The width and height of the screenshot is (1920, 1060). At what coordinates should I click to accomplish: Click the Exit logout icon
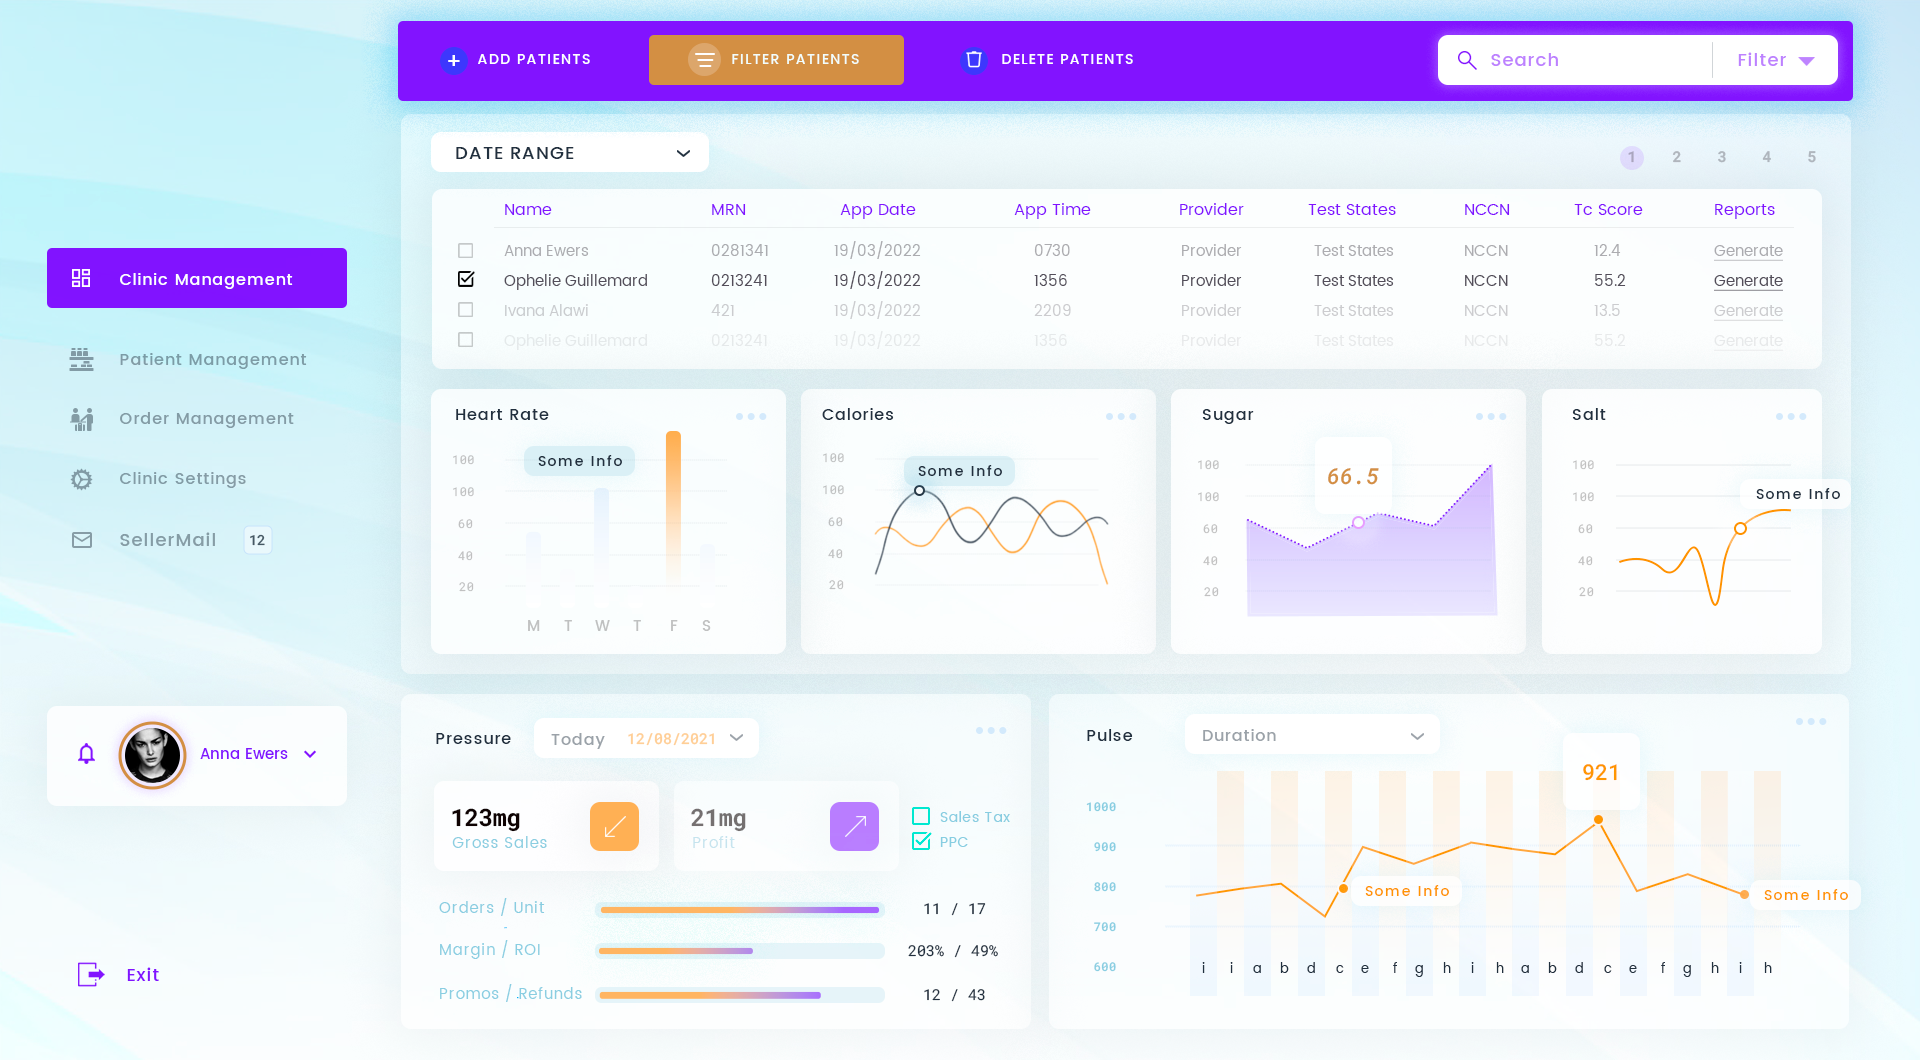91,974
